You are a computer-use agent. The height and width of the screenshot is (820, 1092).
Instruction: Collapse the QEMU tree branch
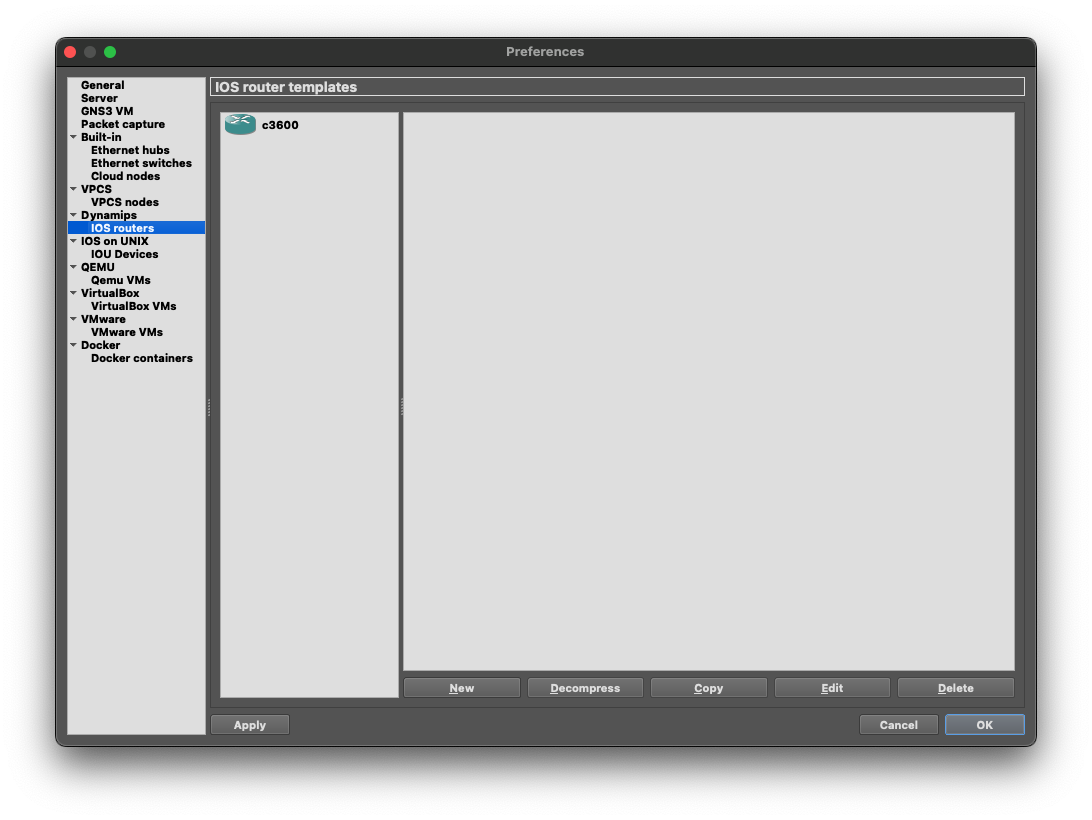(x=74, y=267)
